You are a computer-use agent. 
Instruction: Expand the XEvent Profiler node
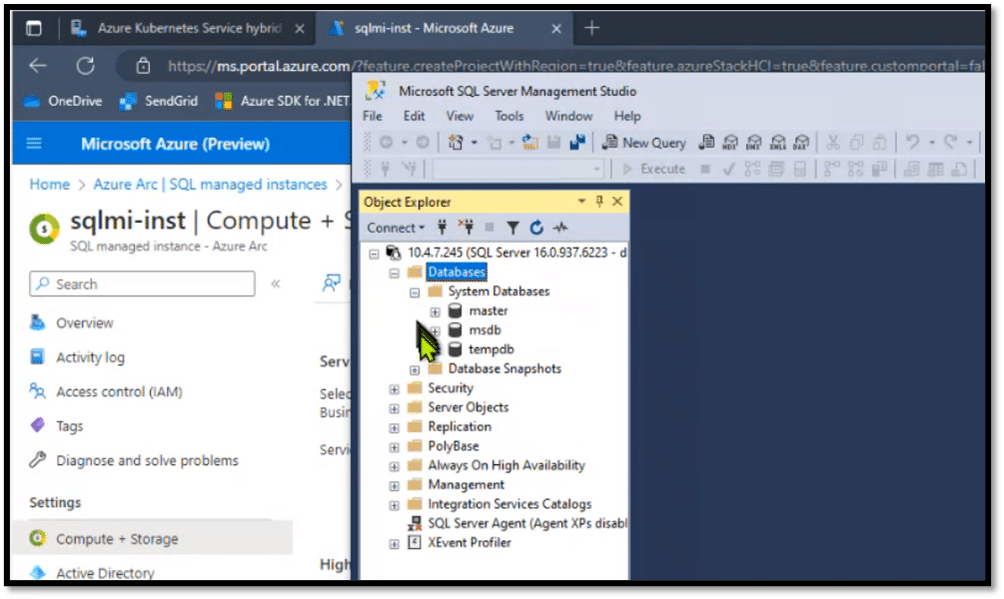click(394, 544)
